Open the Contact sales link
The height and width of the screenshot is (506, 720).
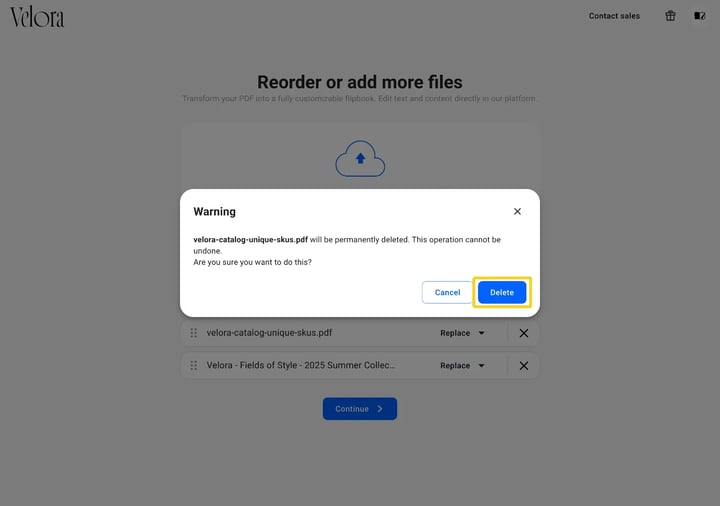pyautogui.click(x=614, y=16)
